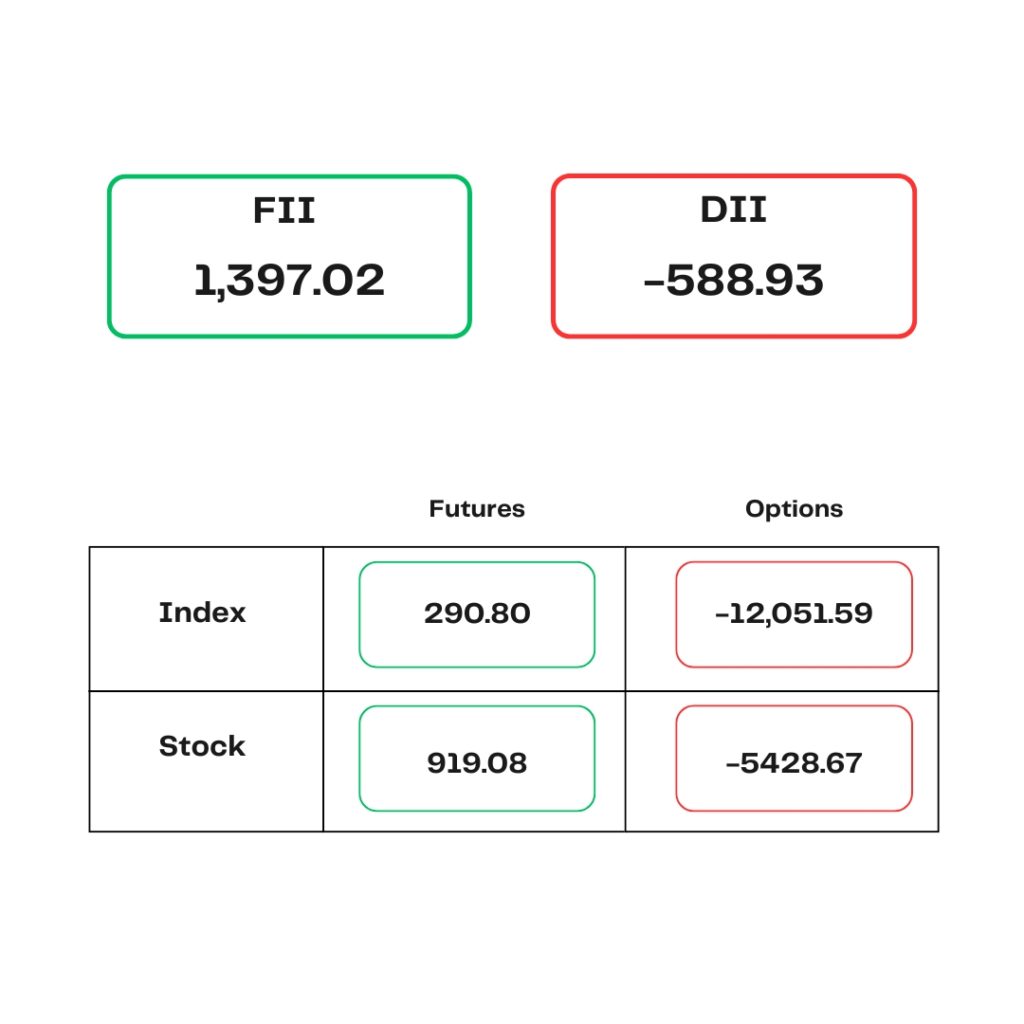Select the FII value 1,397.02

[x=289, y=281]
